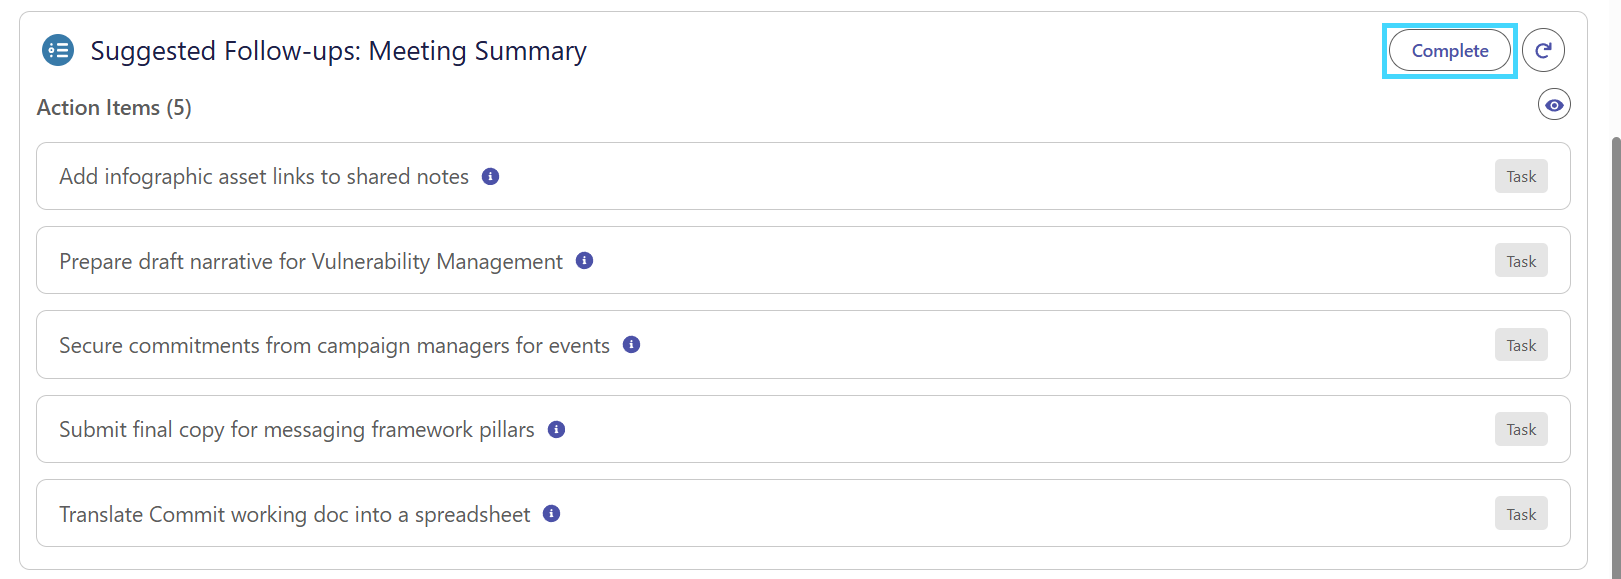Open info icon for messaging framework pillars item

(556, 429)
